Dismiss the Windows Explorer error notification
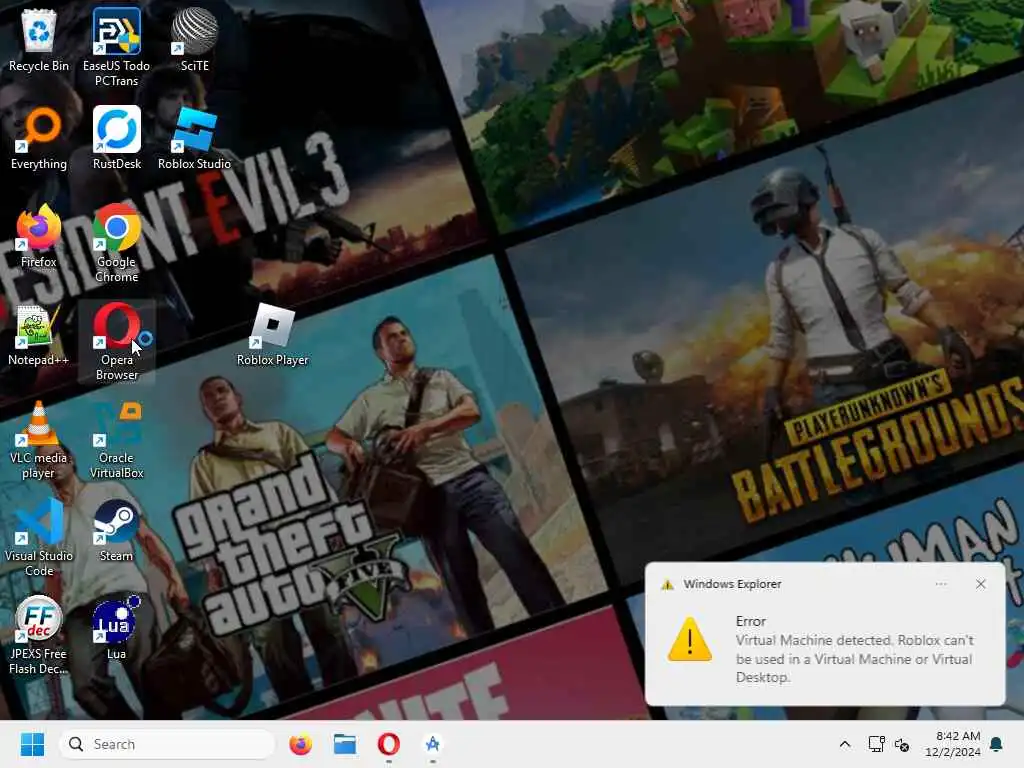Screen dimensions: 1024x768 coord(980,584)
